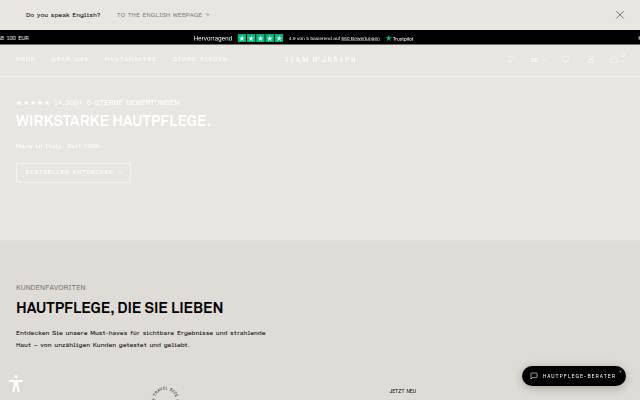Open the 860 Bewertungen reviews link
Image resolution: width=640 pixels, height=400 pixels.
click(360, 38)
